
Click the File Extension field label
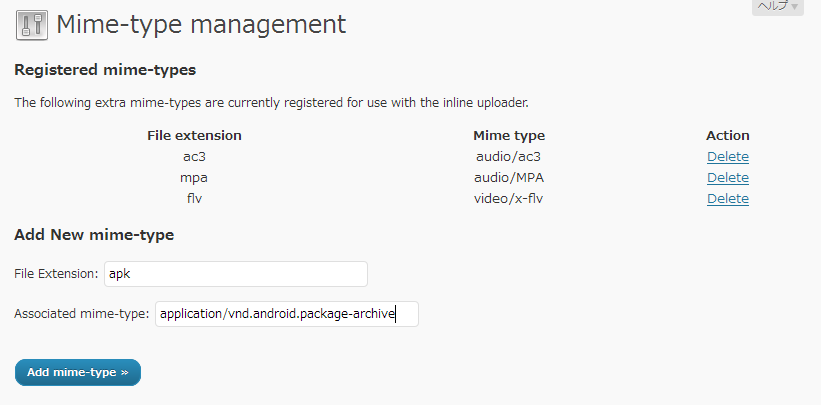(56, 273)
